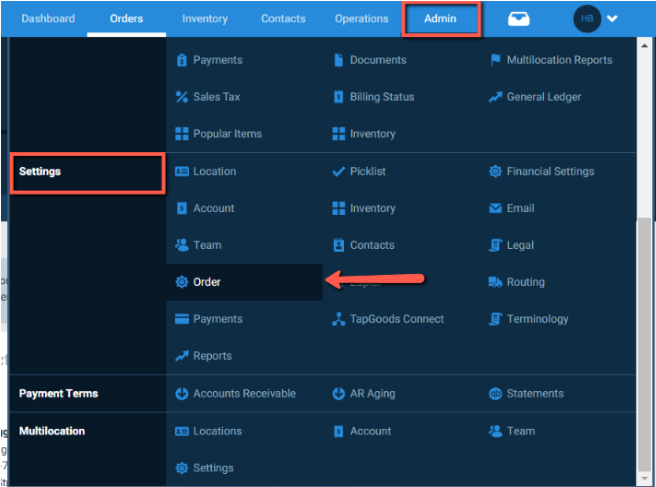Open the Multilocation Account link
Image resolution: width=656 pixels, height=487 pixels.
coord(370,431)
